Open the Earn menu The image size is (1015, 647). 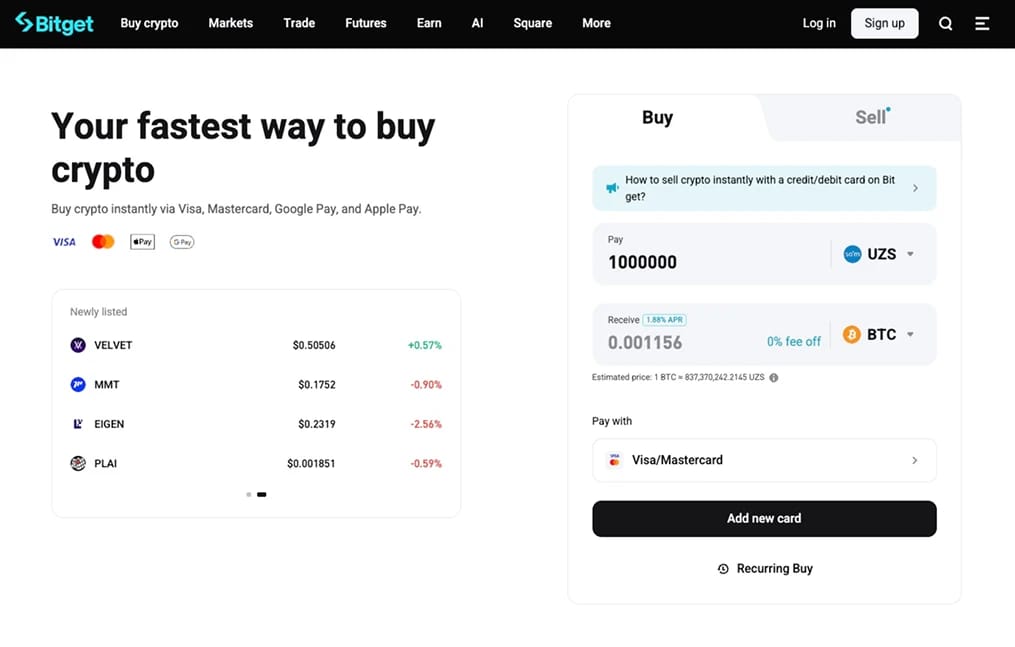[x=429, y=23]
